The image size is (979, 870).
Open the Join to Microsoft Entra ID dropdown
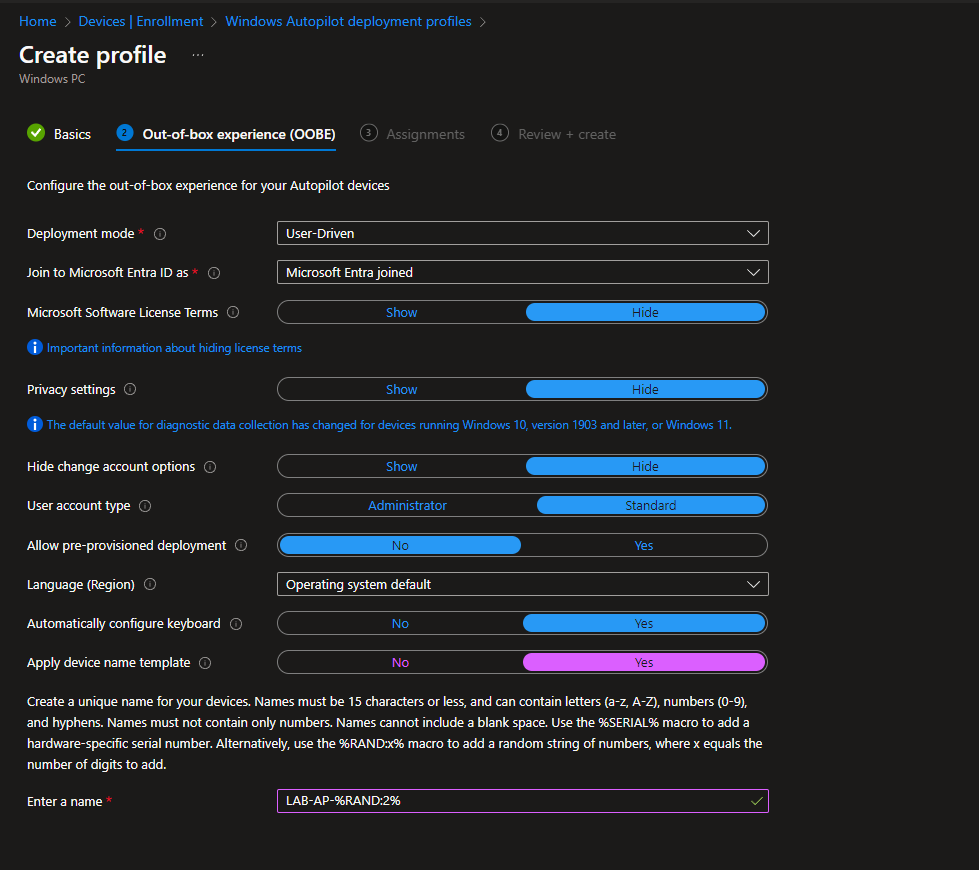523,272
